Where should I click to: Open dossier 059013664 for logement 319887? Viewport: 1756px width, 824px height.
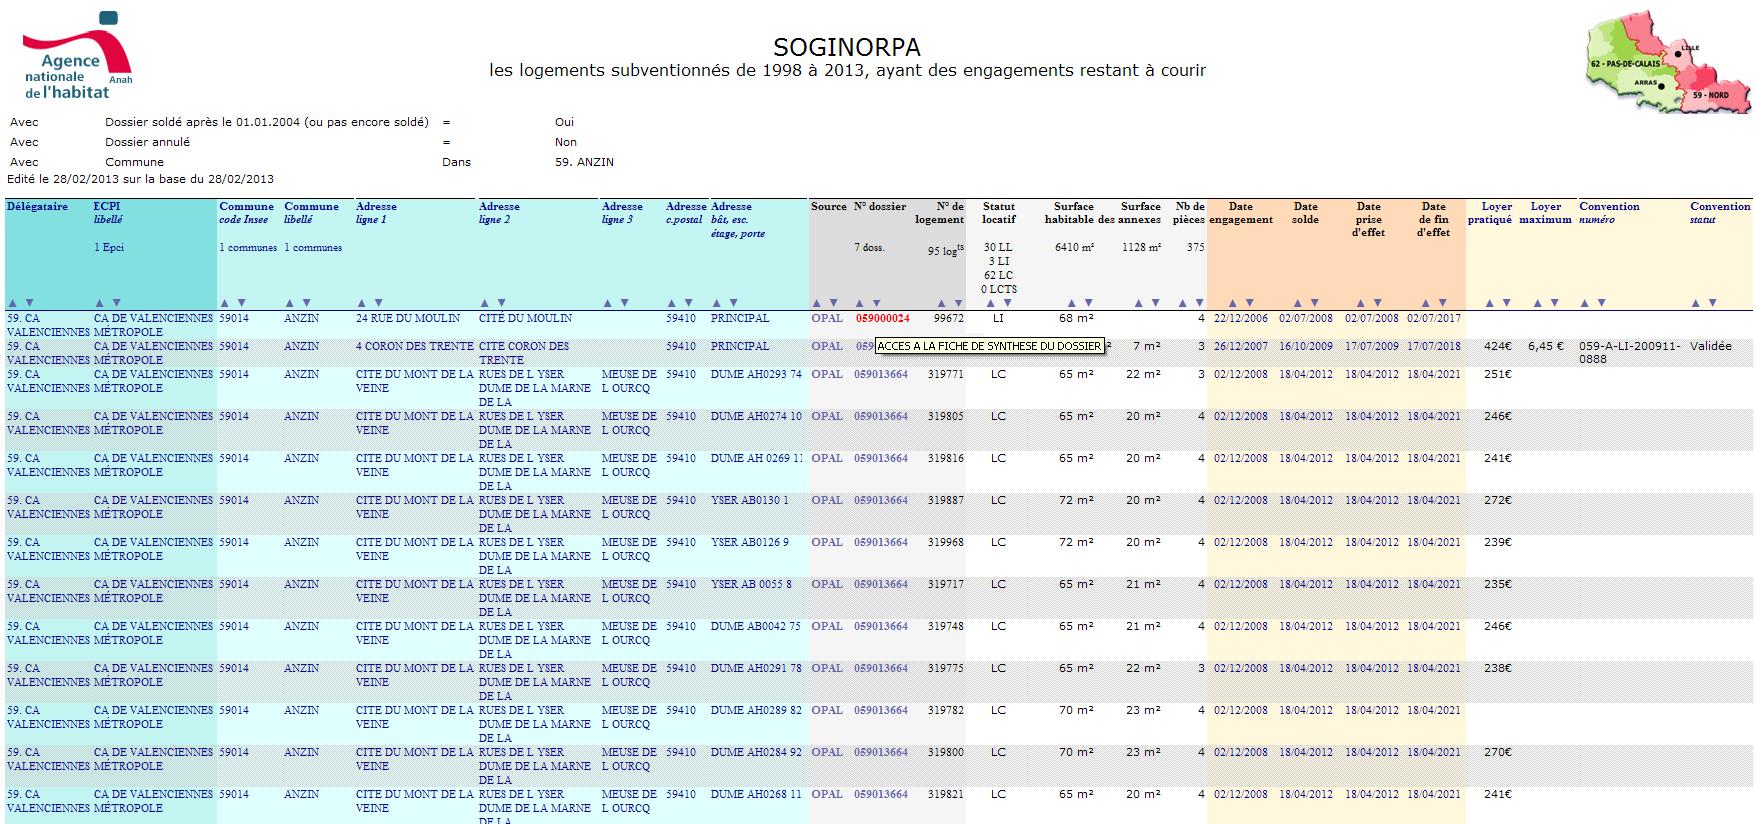click(881, 501)
